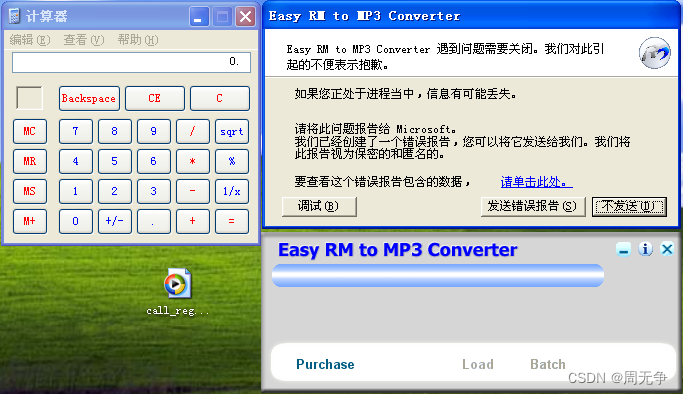This screenshot has width=683, height=394.
Task: Open the 请单击此处 error report link
Action: click(536, 182)
